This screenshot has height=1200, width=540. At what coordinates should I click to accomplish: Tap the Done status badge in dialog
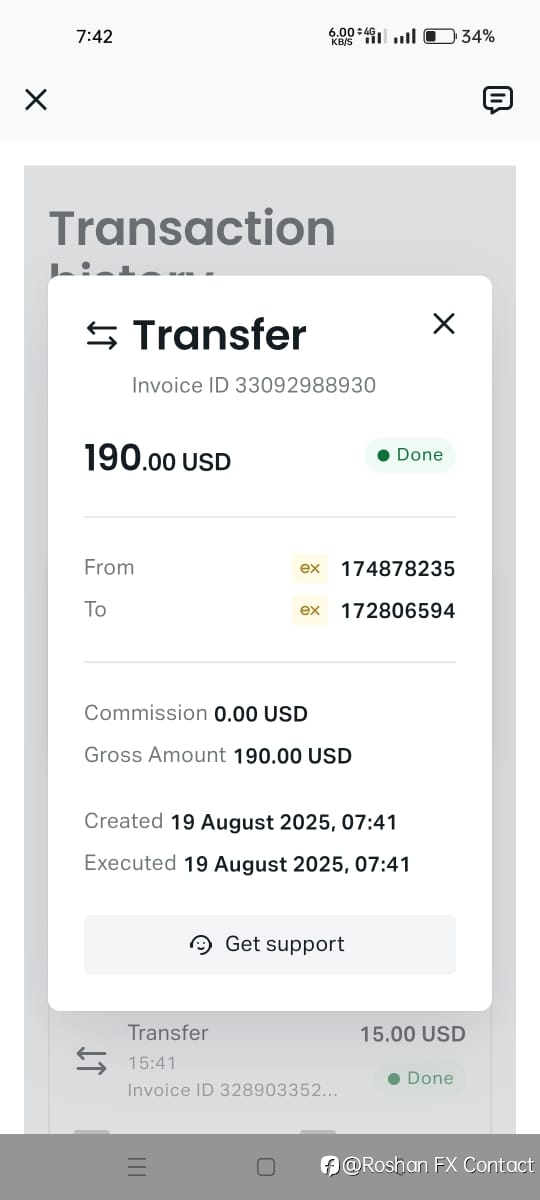410,455
